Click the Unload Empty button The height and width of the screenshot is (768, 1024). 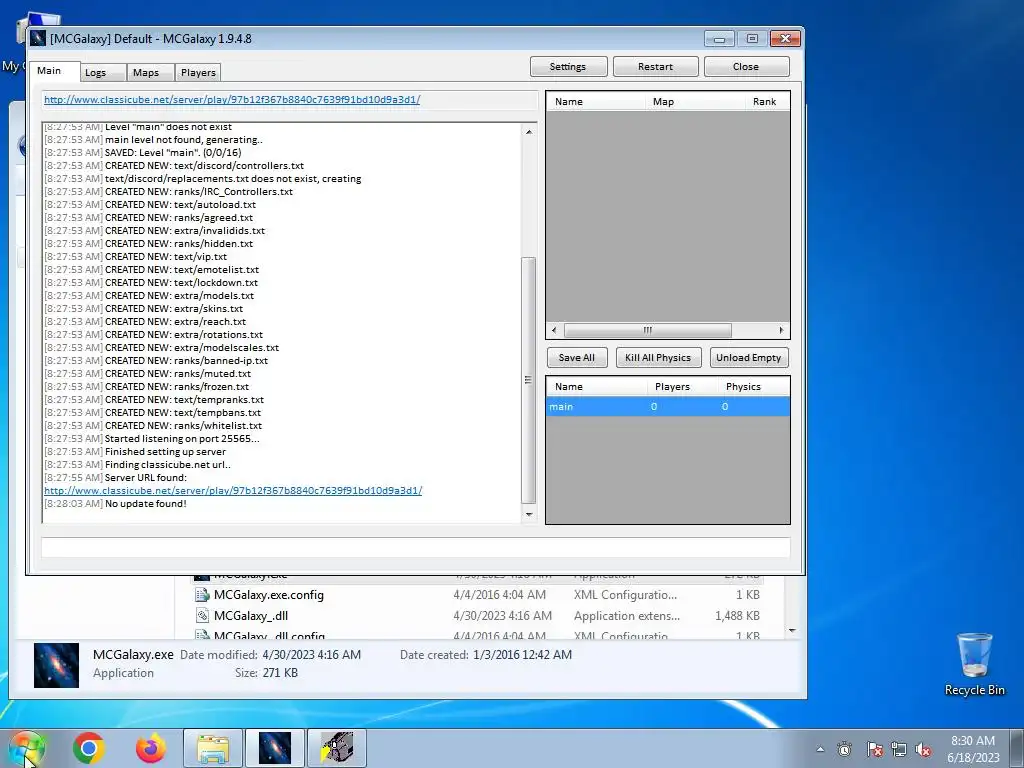[748, 358]
